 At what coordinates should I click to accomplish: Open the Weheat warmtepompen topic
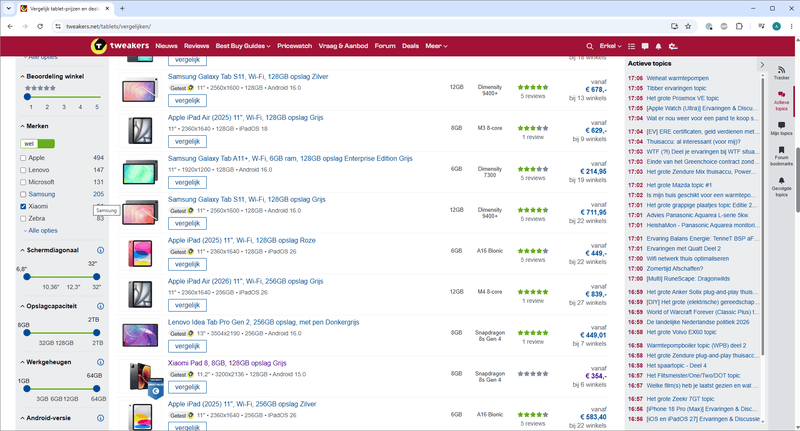tap(678, 79)
